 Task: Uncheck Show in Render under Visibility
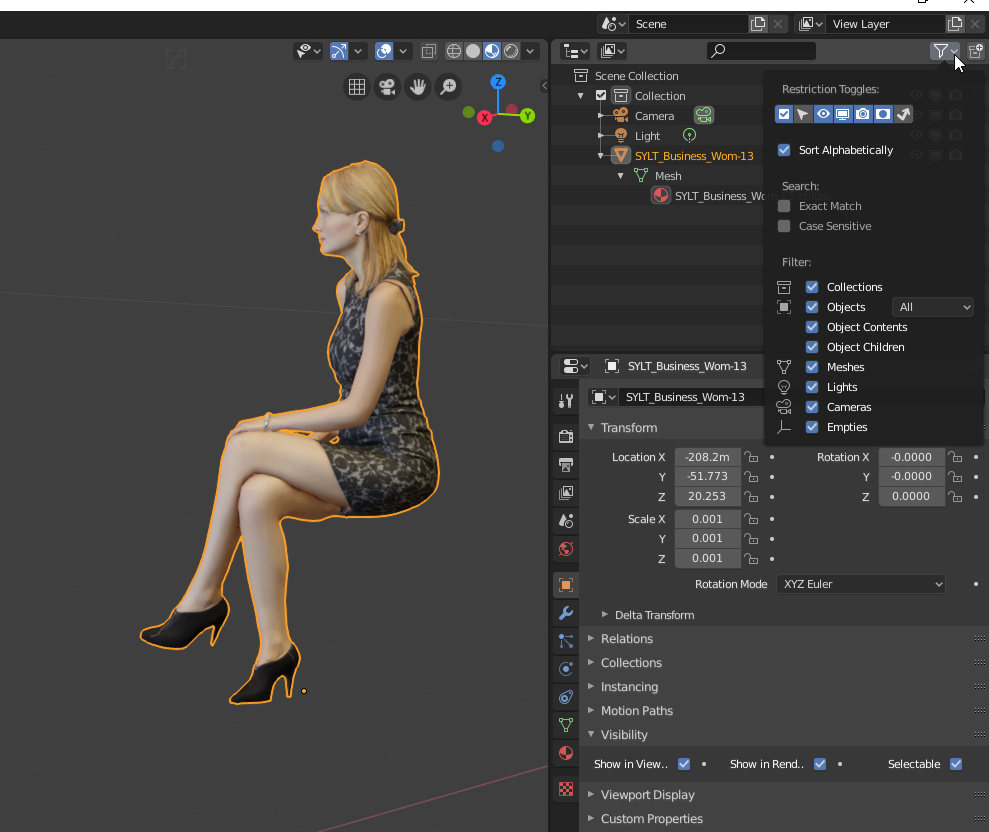pyautogui.click(x=819, y=764)
